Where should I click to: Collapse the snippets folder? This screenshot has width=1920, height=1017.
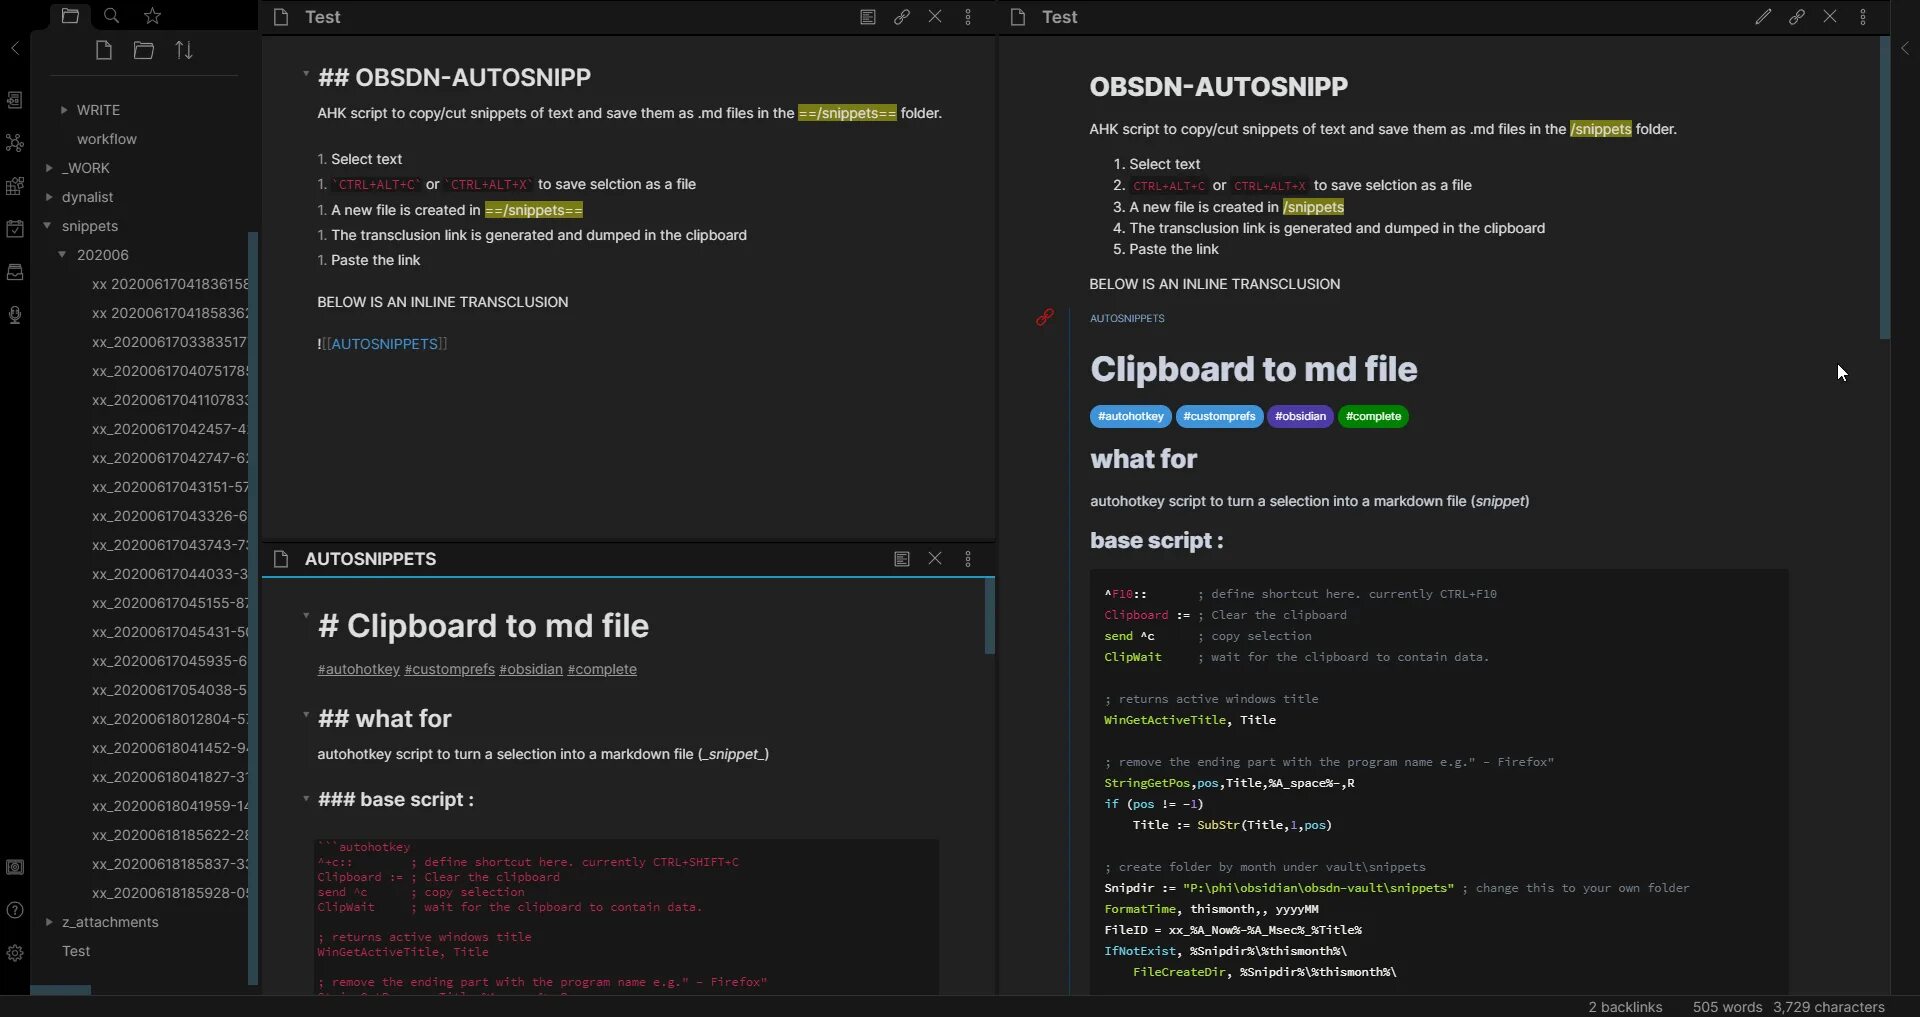point(48,226)
